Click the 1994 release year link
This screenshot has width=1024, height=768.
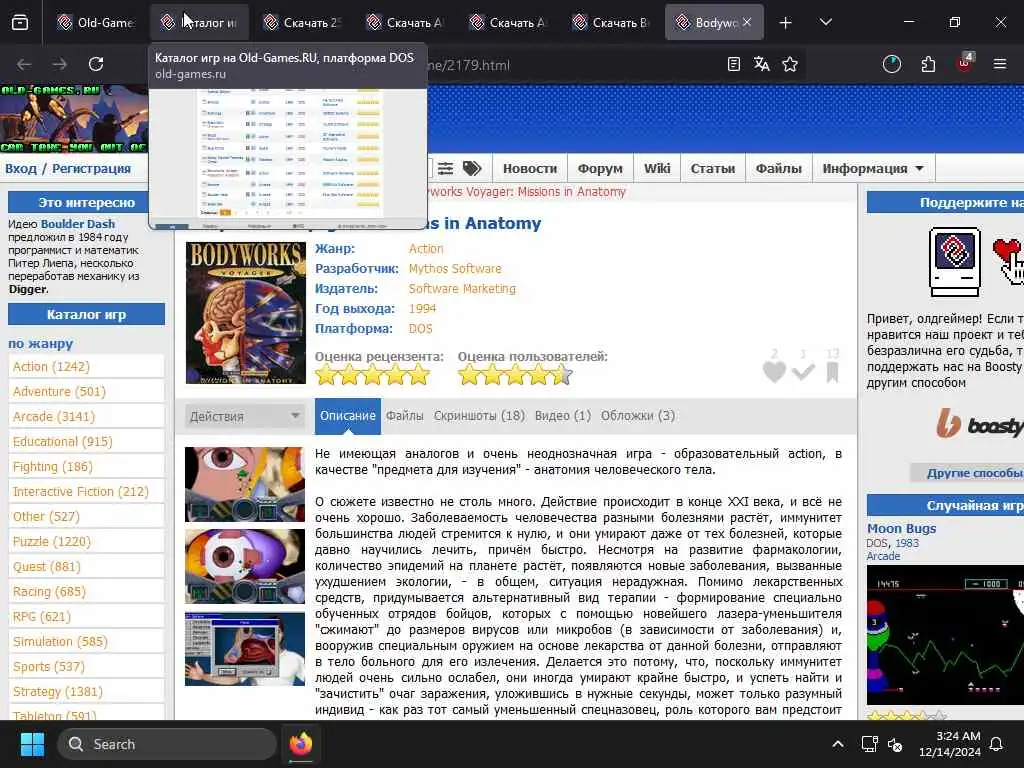(422, 308)
